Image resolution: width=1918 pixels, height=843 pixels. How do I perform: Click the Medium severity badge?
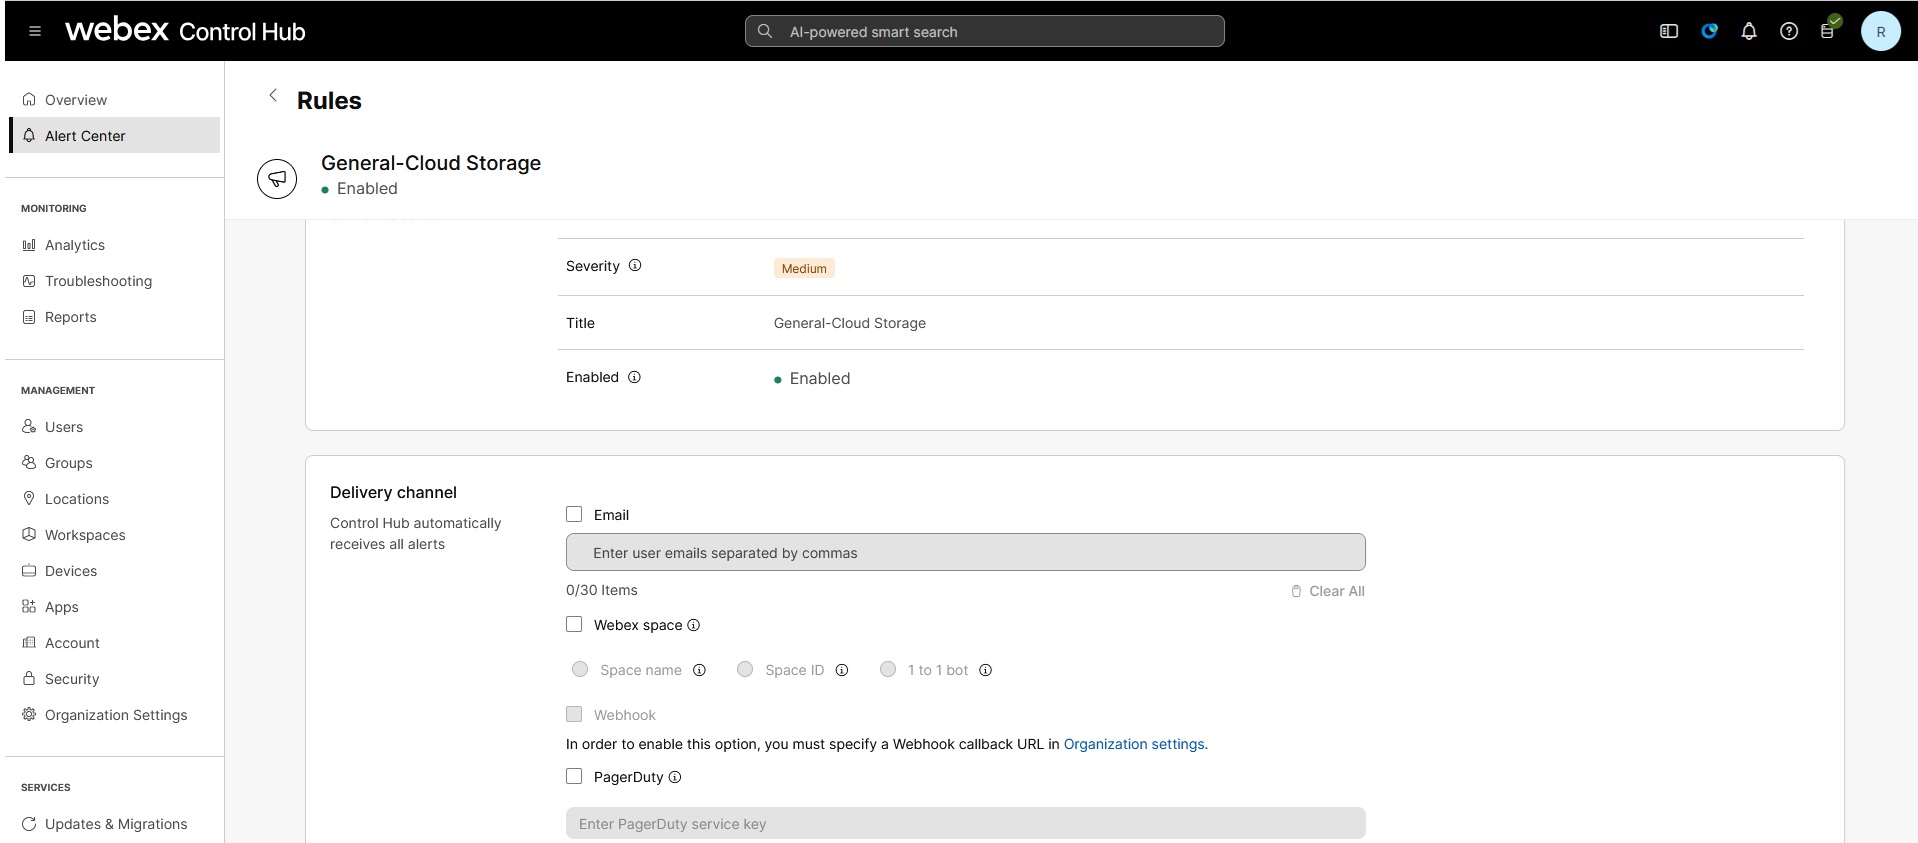(x=804, y=268)
